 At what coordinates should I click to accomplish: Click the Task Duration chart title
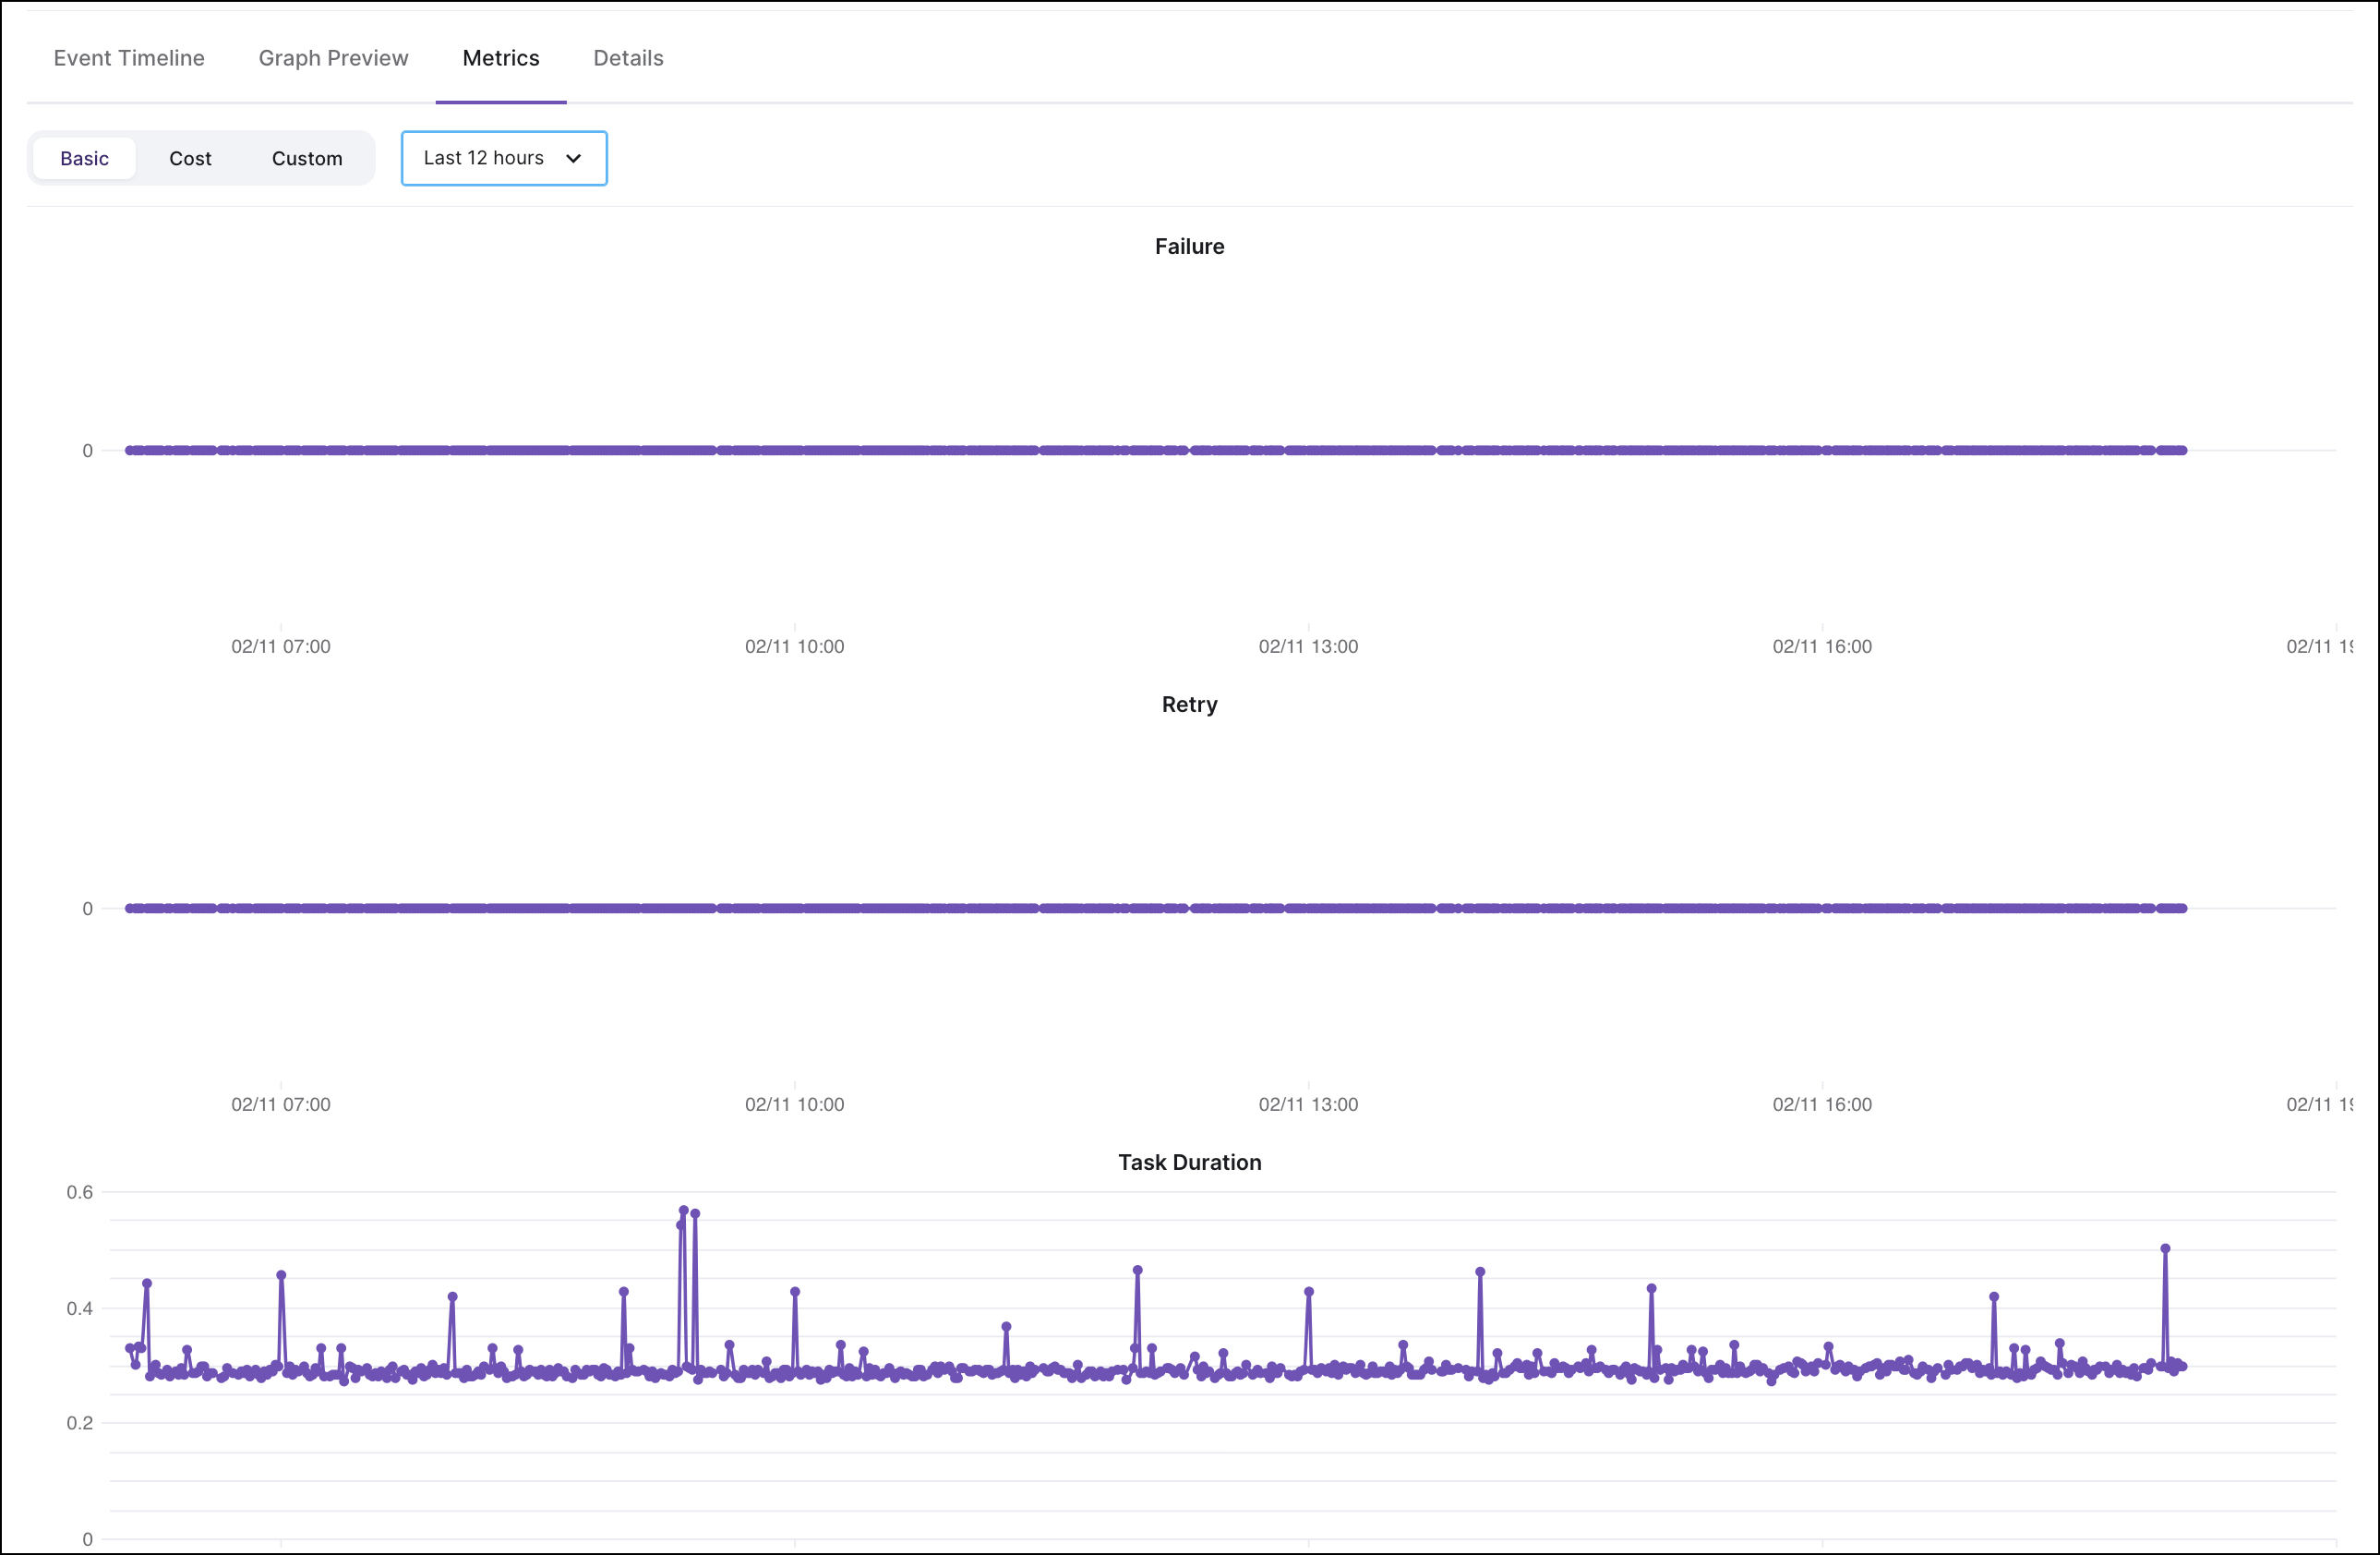point(1189,1162)
